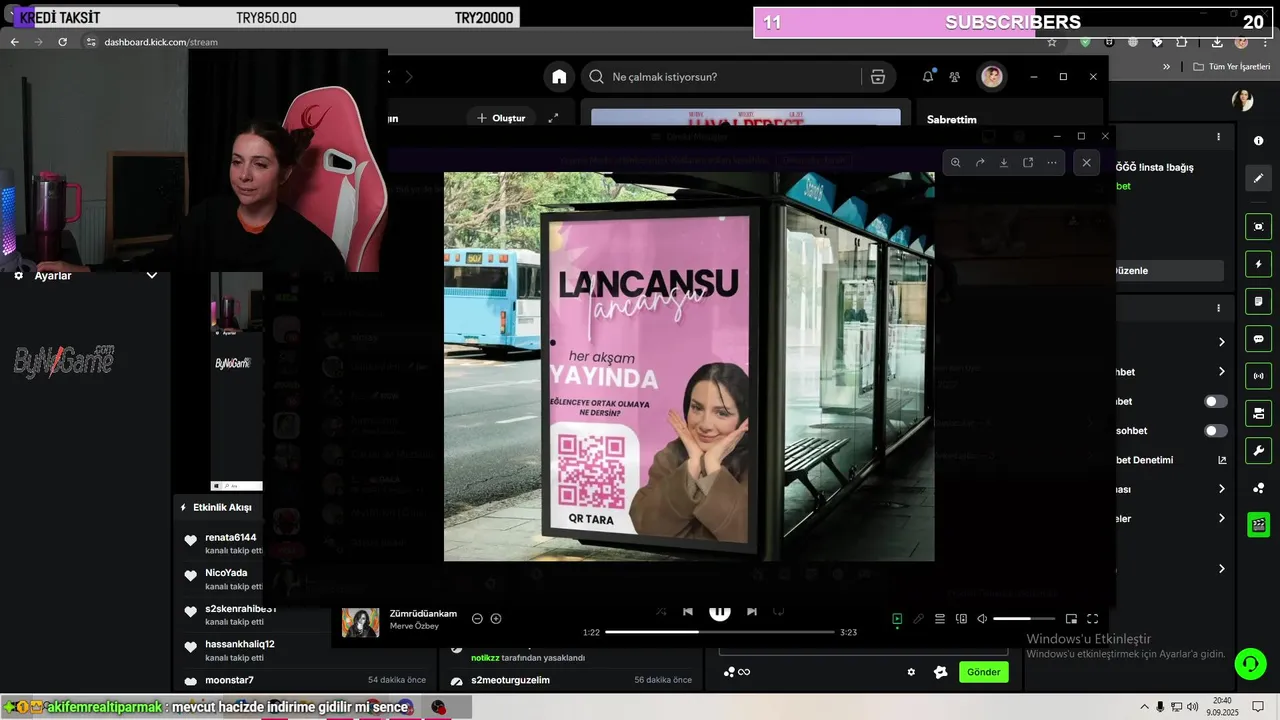Skip to next Spotify track
The height and width of the screenshot is (720, 1280).
[x=752, y=612]
